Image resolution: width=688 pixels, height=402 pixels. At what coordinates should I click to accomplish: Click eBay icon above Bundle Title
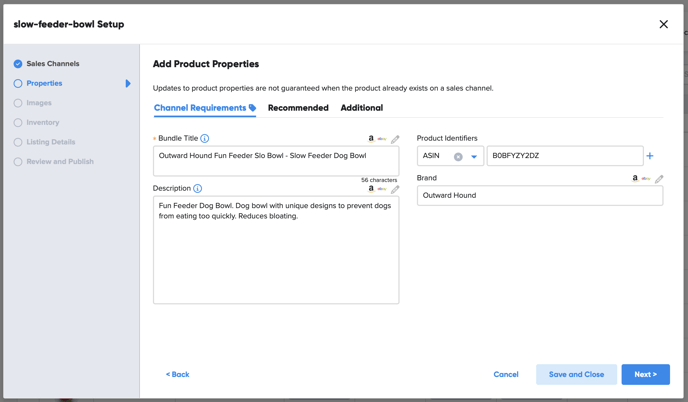point(382,139)
